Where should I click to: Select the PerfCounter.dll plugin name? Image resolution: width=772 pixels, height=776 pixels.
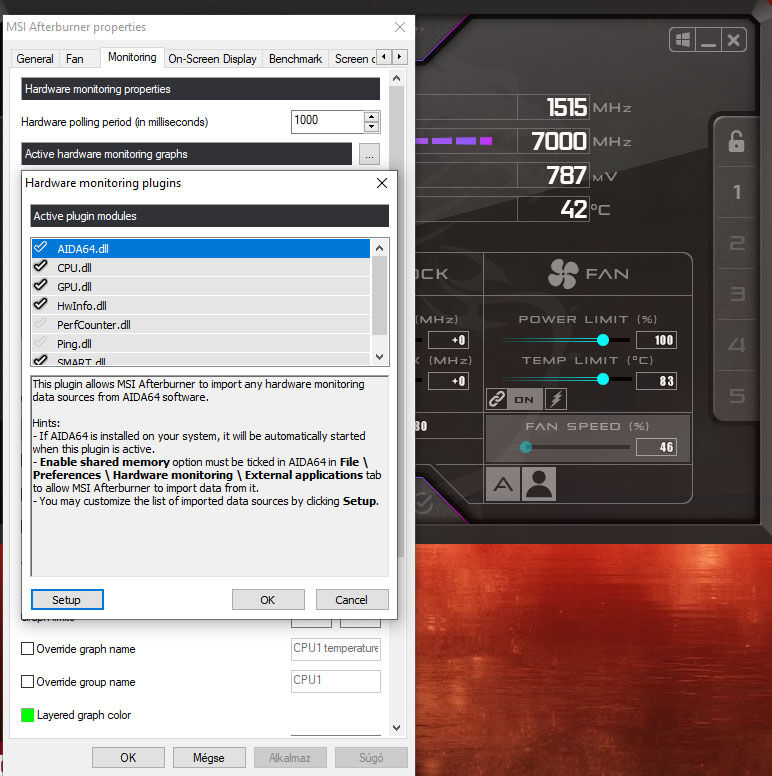click(94, 325)
